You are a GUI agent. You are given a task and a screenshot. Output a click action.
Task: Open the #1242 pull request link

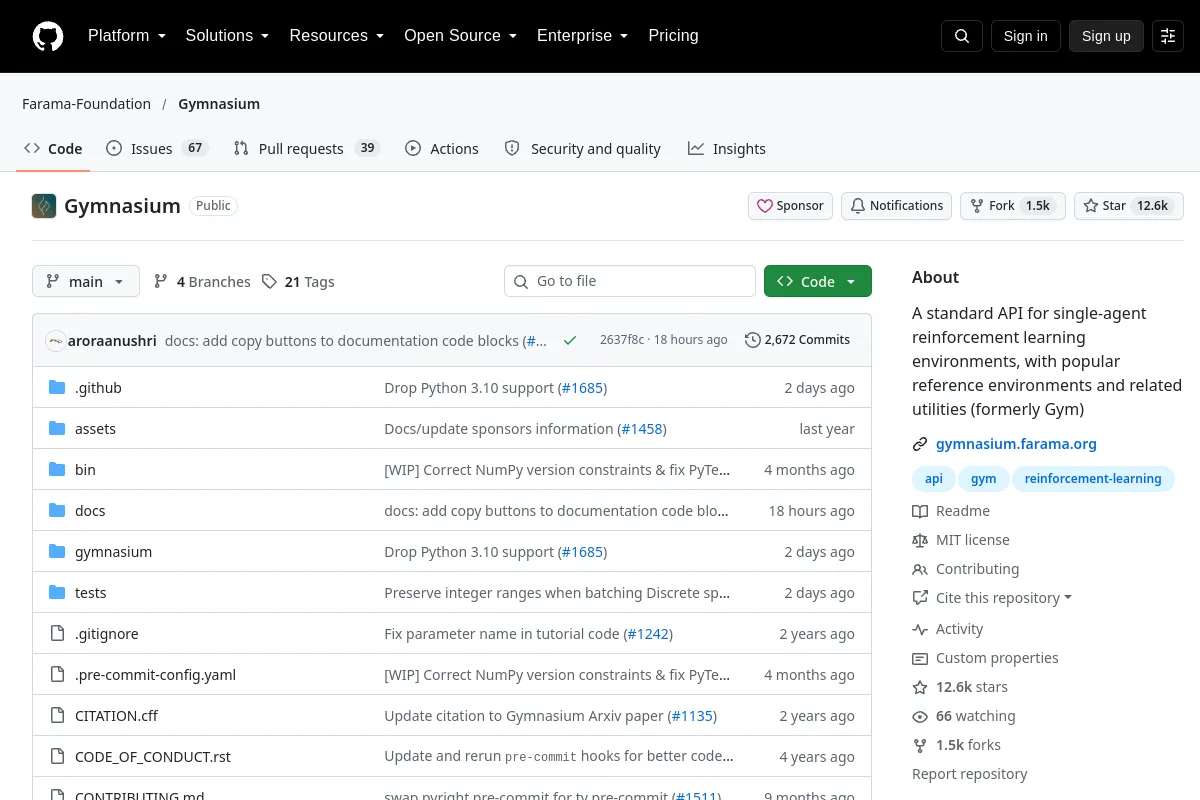647,633
